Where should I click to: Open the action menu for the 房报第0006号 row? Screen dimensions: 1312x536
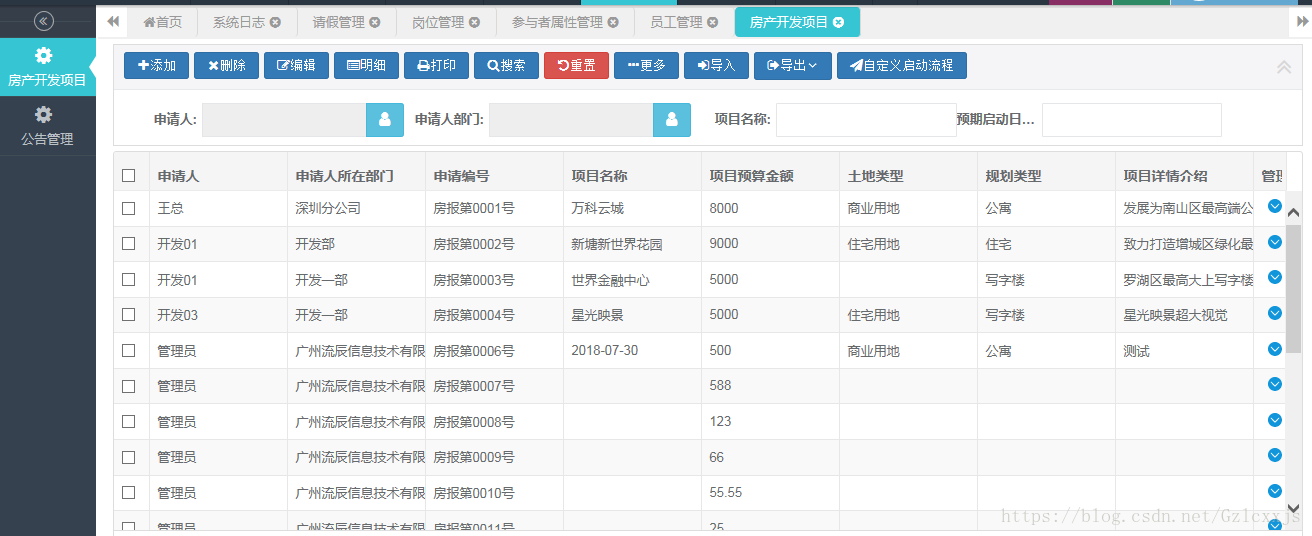pos(1275,349)
